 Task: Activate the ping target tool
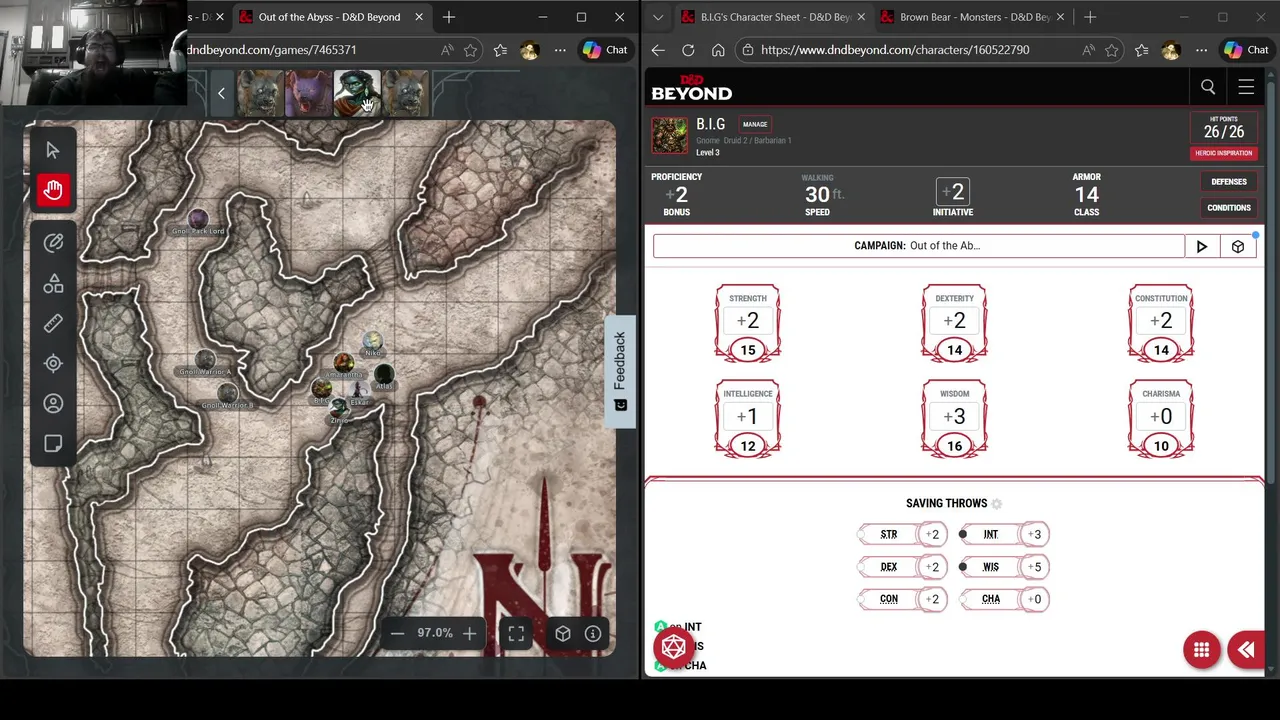[x=53, y=363]
